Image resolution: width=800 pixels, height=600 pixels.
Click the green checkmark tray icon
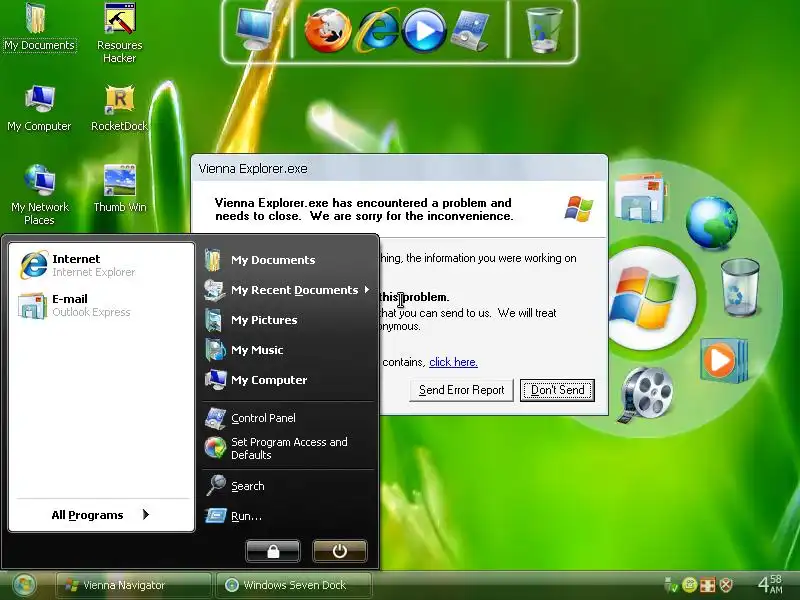pos(670,585)
